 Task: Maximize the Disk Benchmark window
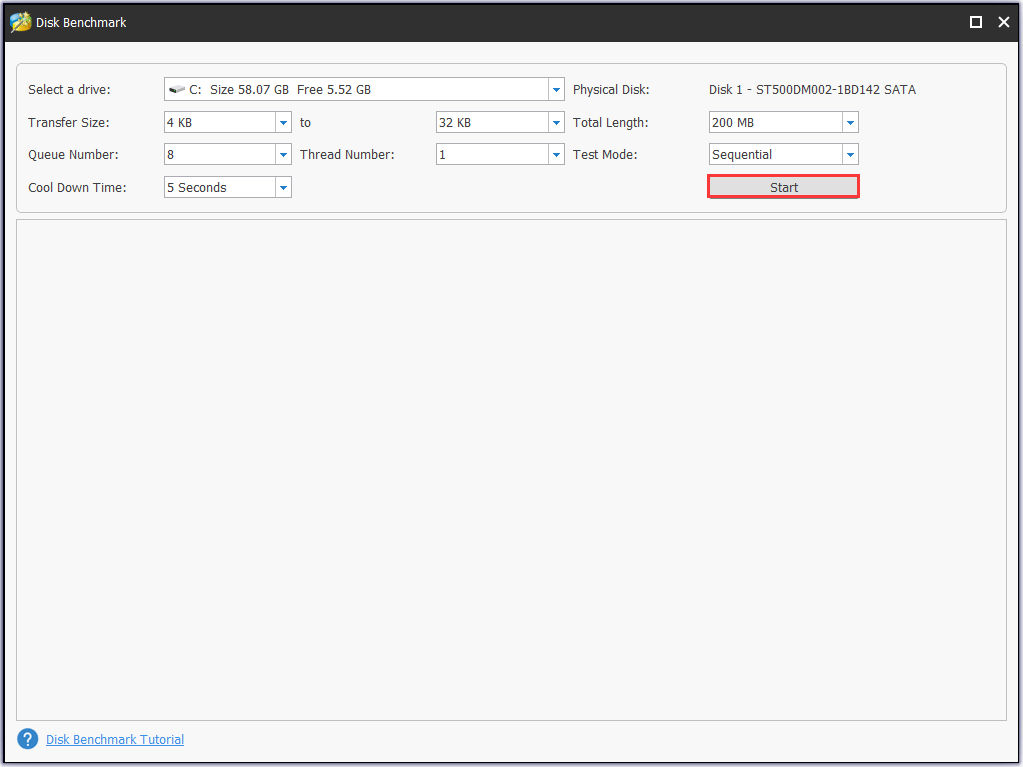click(976, 22)
